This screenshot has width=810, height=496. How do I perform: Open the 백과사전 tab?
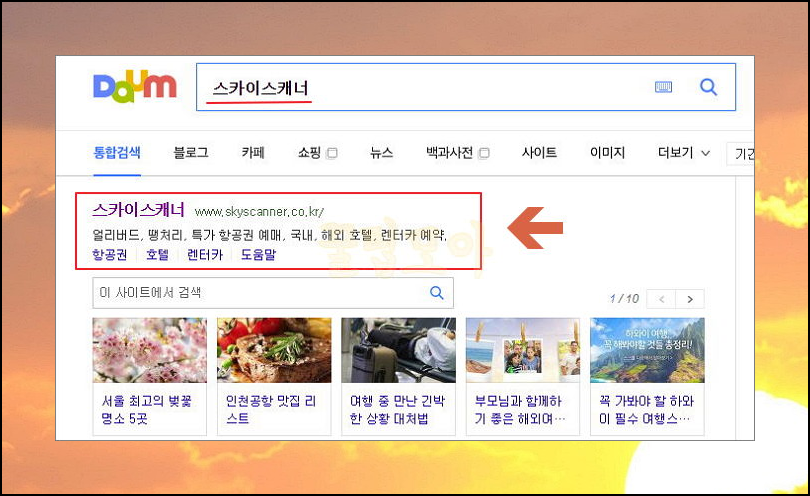coord(449,152)
